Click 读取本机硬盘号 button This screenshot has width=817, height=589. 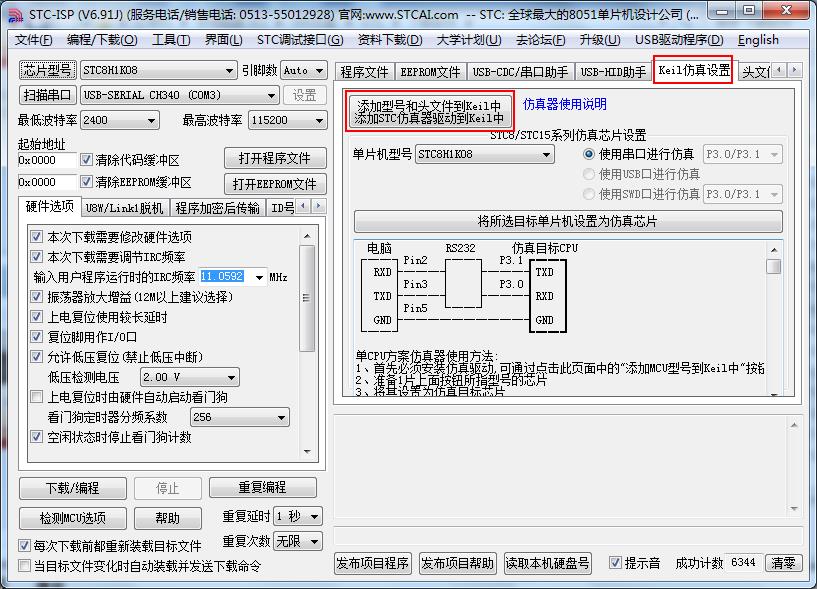tap(548, 563)
